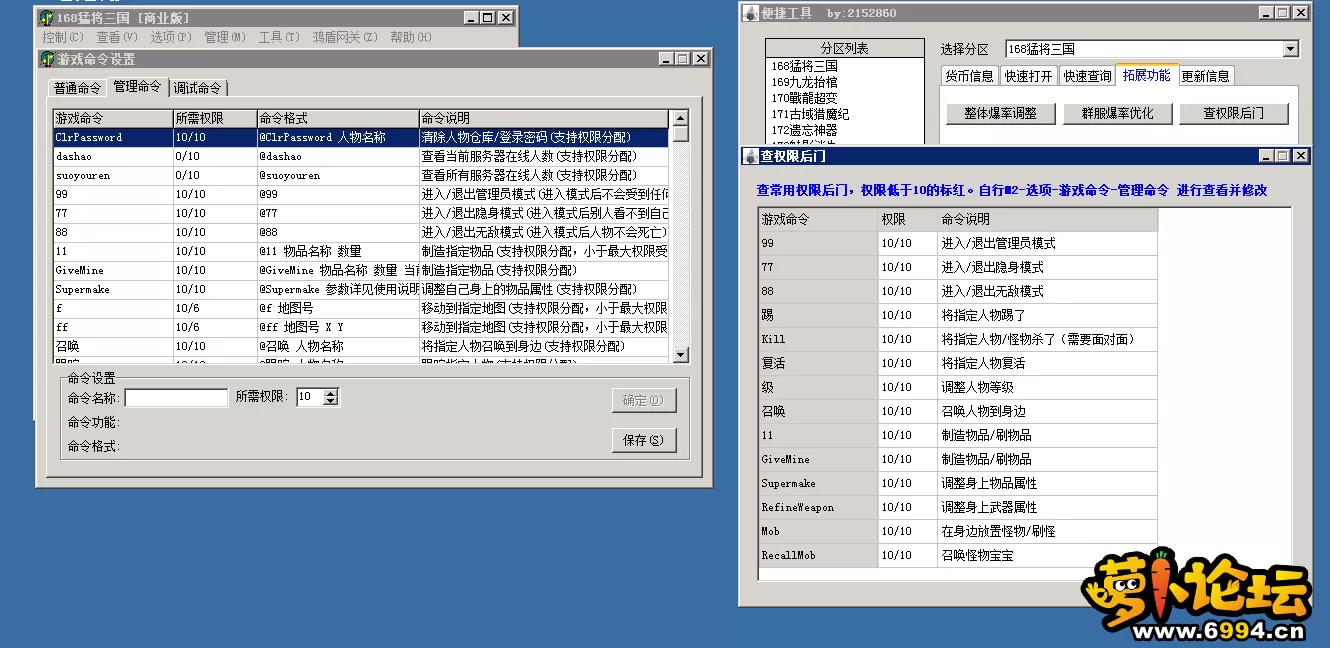Switch to the 更新信息 tab
Screen dimensions: 1330x648
coord(1206,76)
